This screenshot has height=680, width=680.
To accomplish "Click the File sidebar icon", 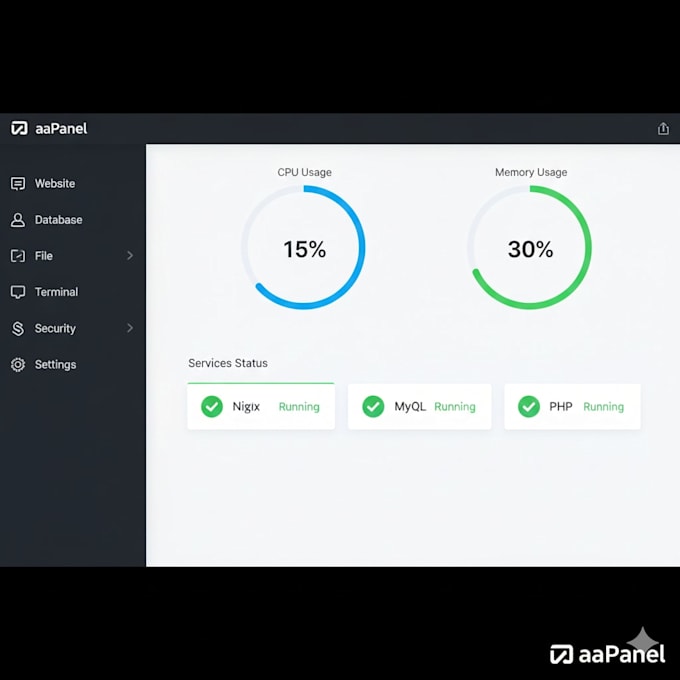I will point(18,256).
